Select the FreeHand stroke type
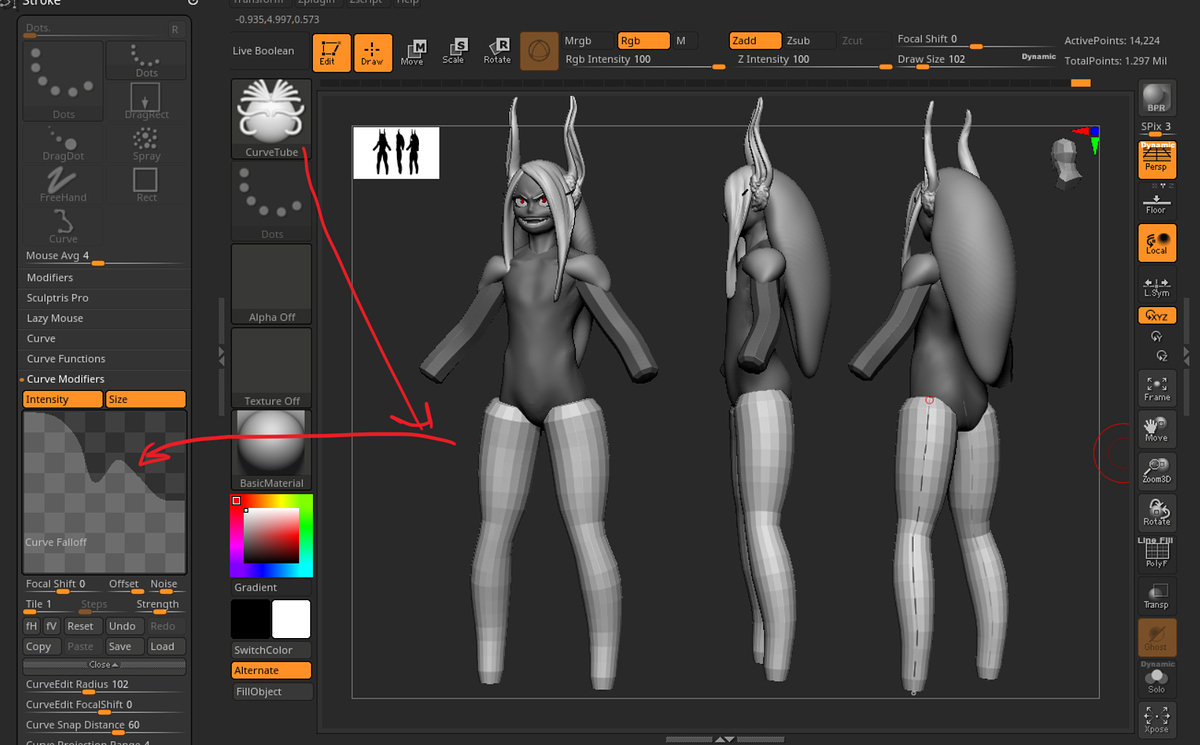Viewport: 1200px width, 745px height. click(x=63, y=184)
